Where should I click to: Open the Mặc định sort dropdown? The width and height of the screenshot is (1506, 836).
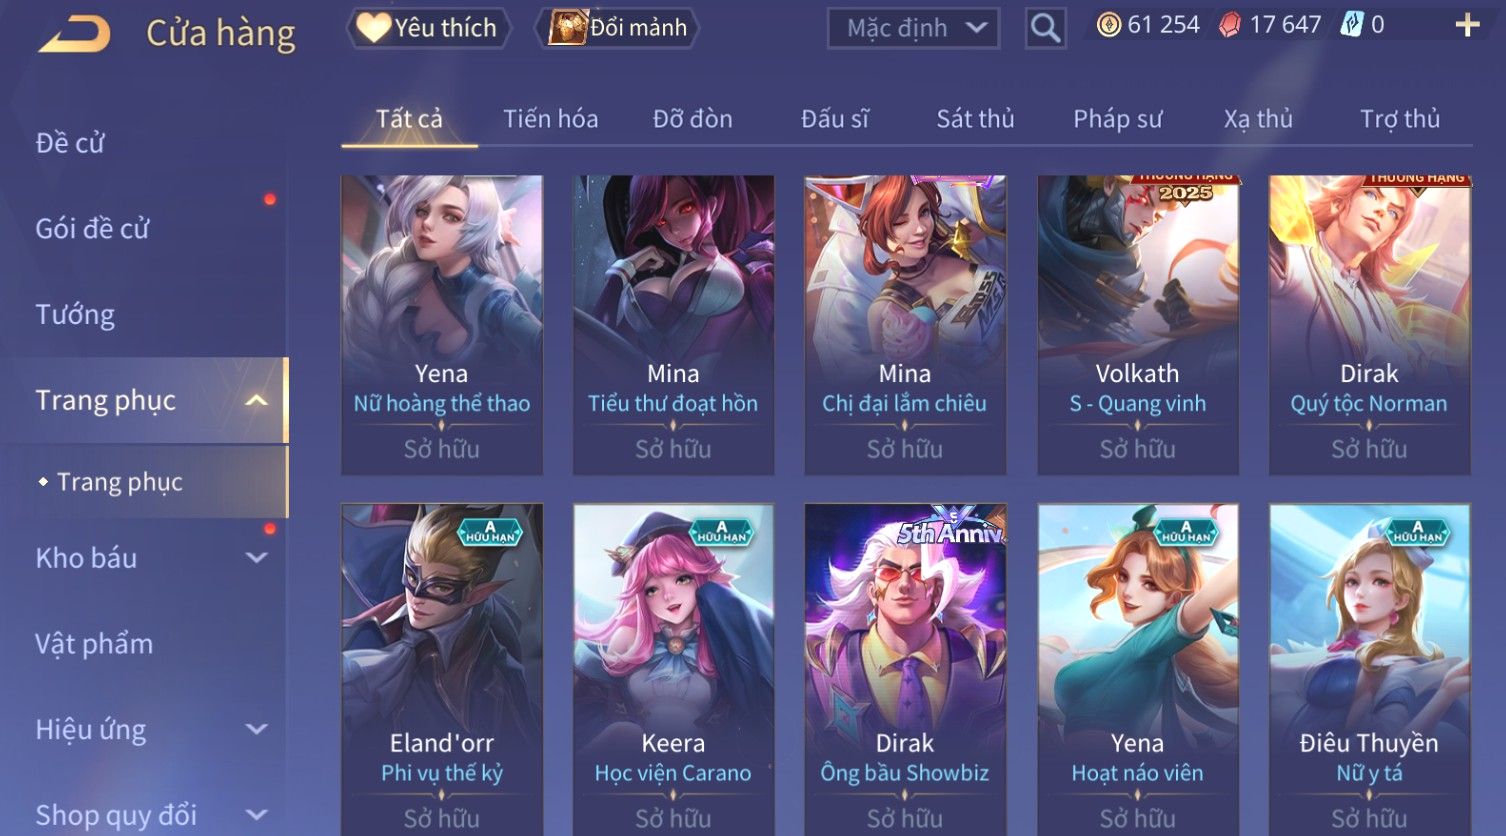(x=913, y=28)
